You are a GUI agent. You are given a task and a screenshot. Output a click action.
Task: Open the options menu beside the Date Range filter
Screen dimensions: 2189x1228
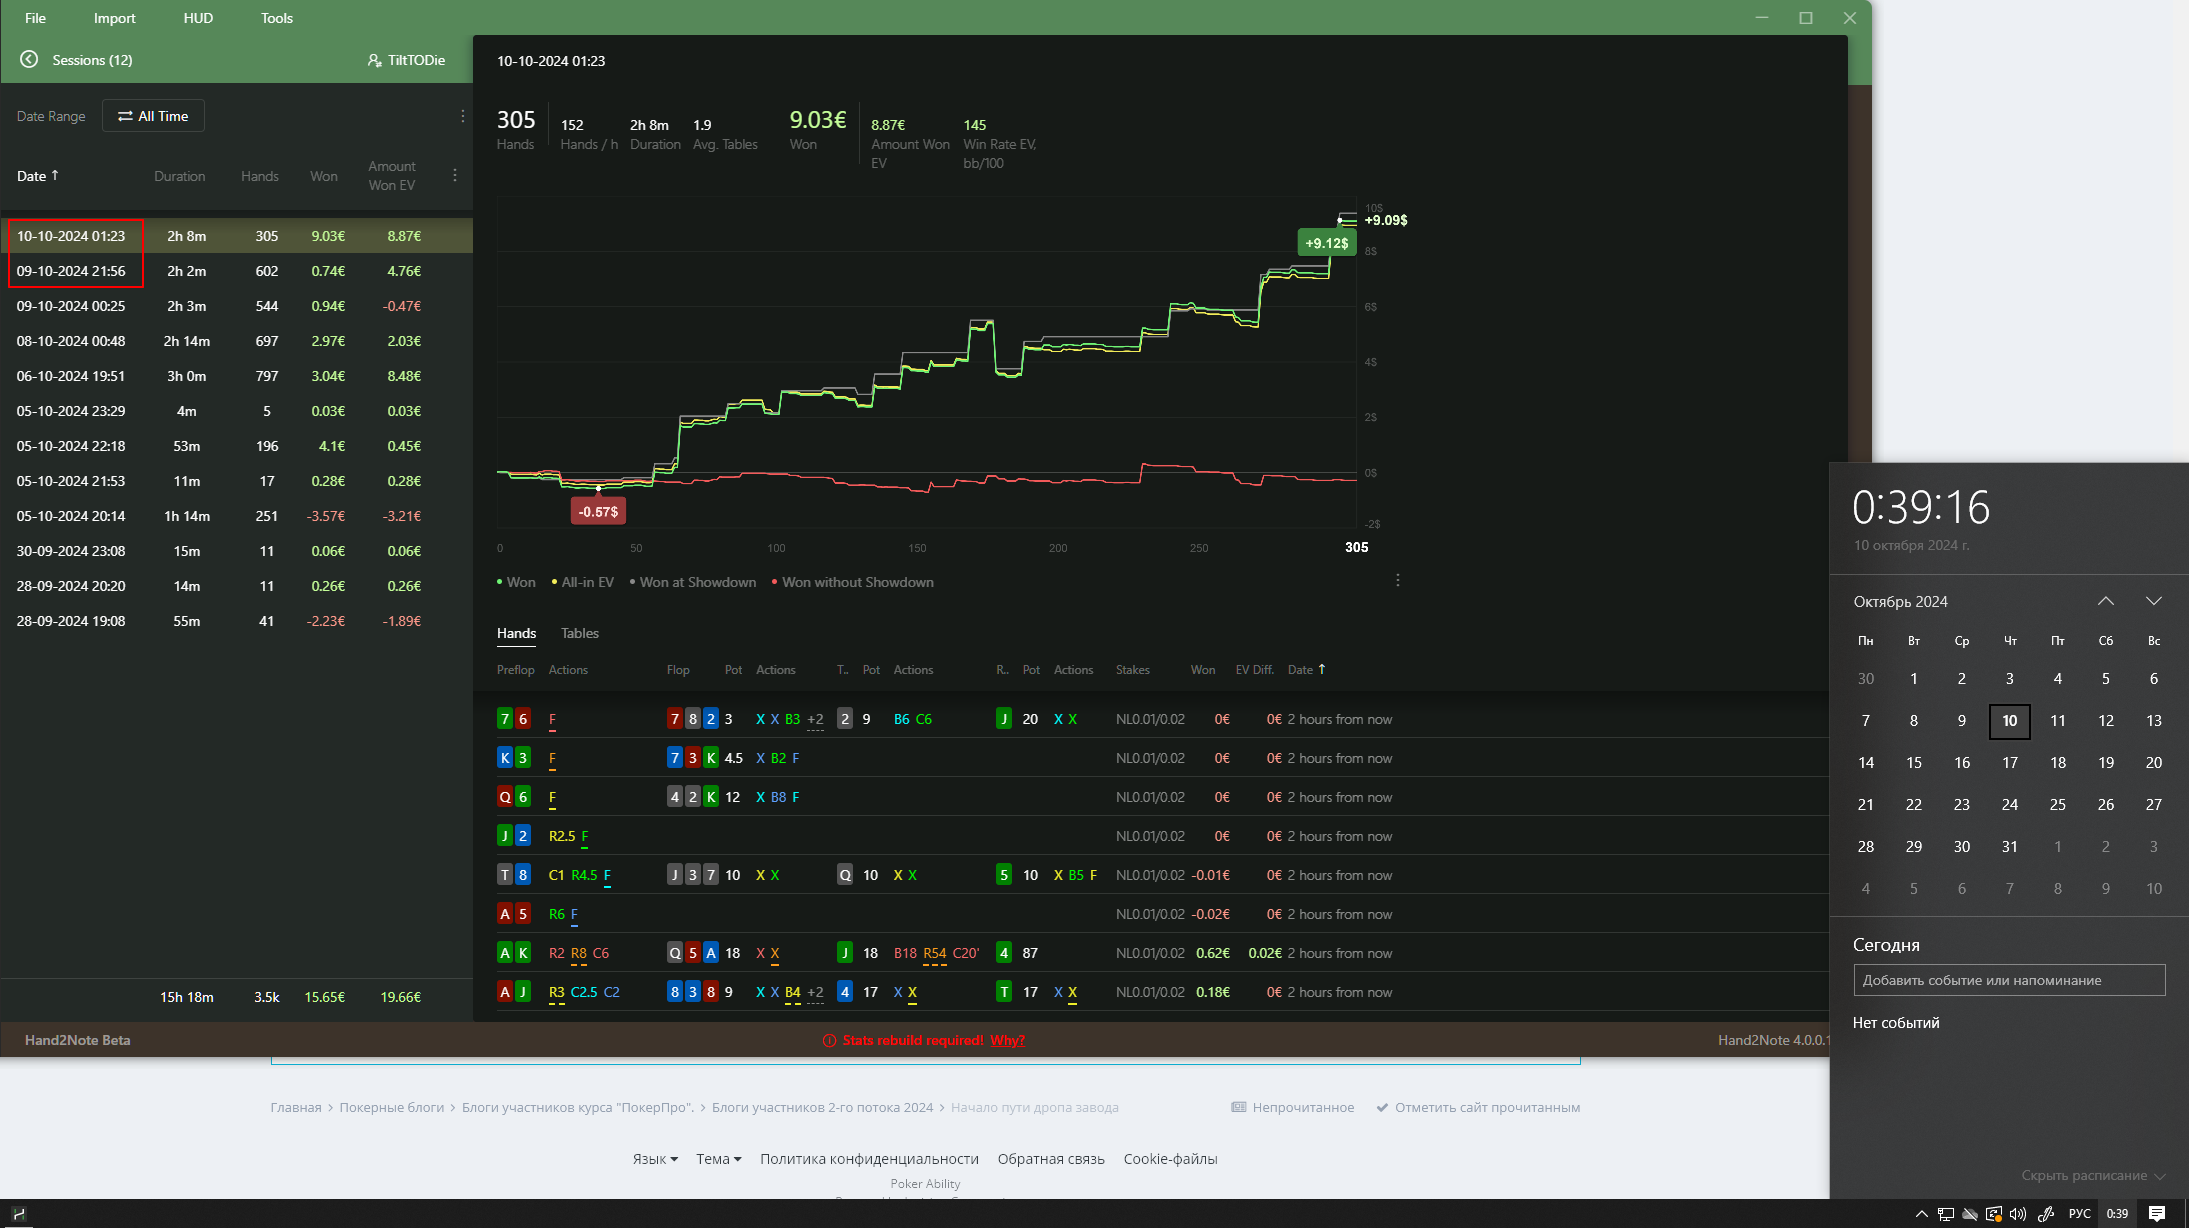click(x=462, y=116)
